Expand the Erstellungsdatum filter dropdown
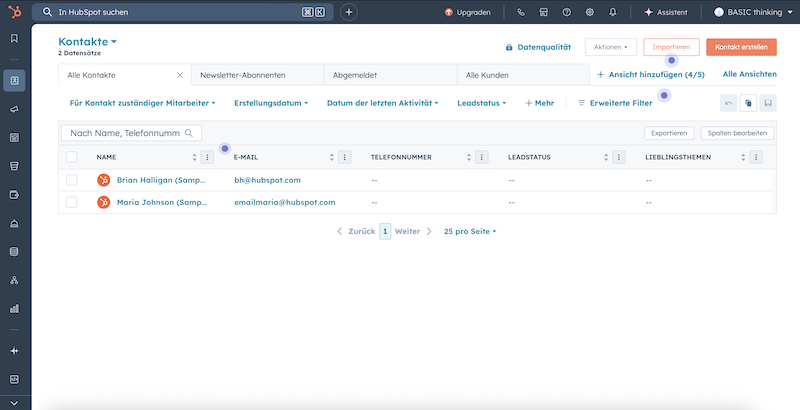The image size is (800, 410). (x=270, y=103)
